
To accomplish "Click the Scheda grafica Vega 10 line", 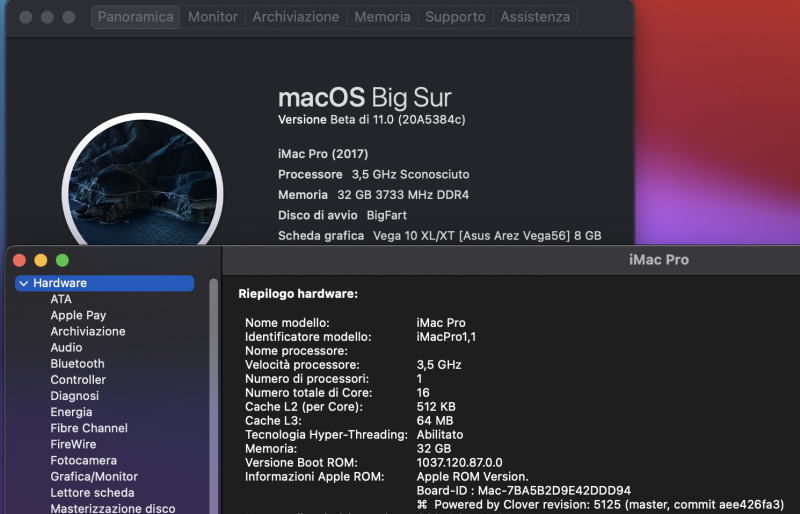I will (x=440, y=236).
